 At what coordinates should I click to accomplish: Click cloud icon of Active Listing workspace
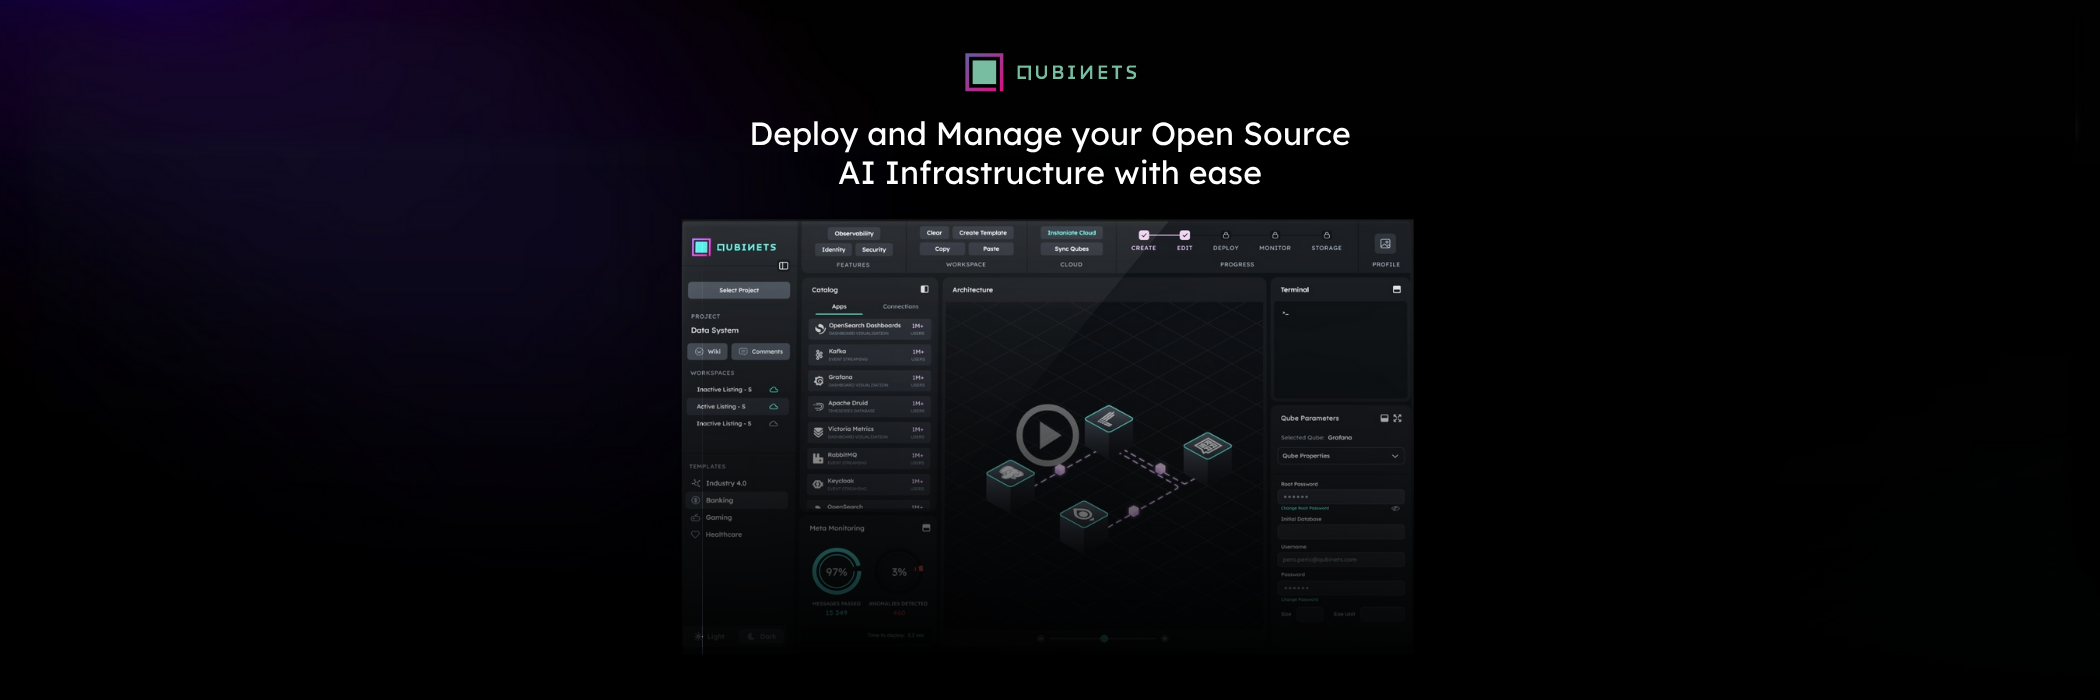pos(773,406)
